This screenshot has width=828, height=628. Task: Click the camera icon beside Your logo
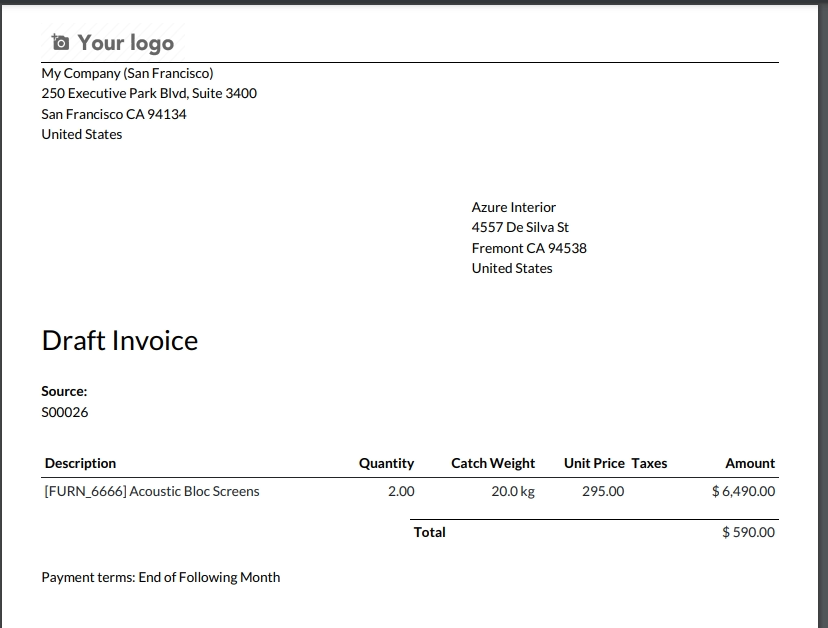(x=60, y=42)
